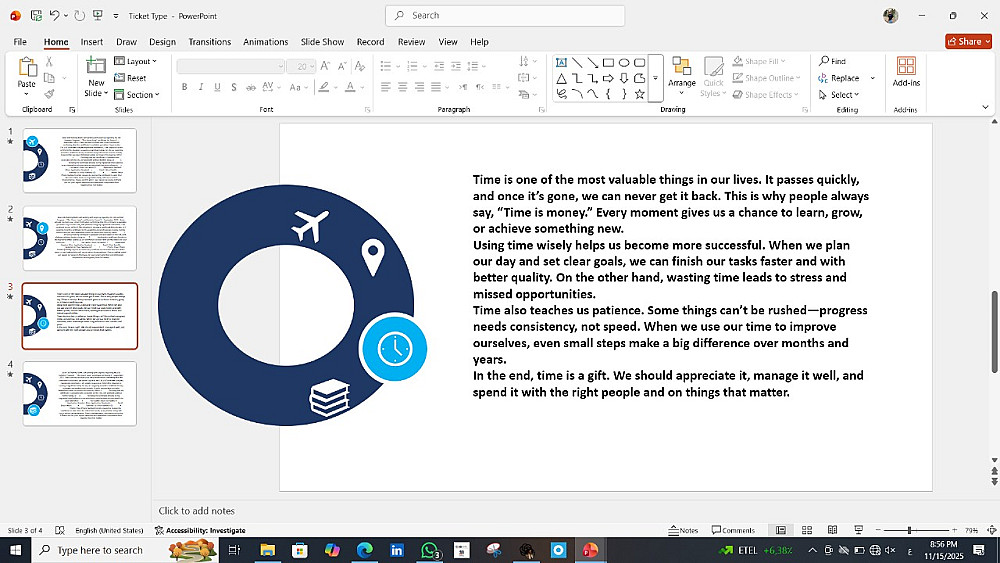The height and width of the screenshot is (563, 1000).
Task: Toggle Italic formatting
Action: click(x=201, y=87)
